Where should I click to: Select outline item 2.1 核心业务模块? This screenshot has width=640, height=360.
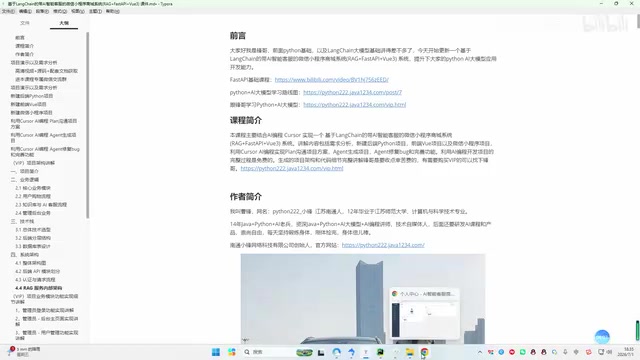33,188
